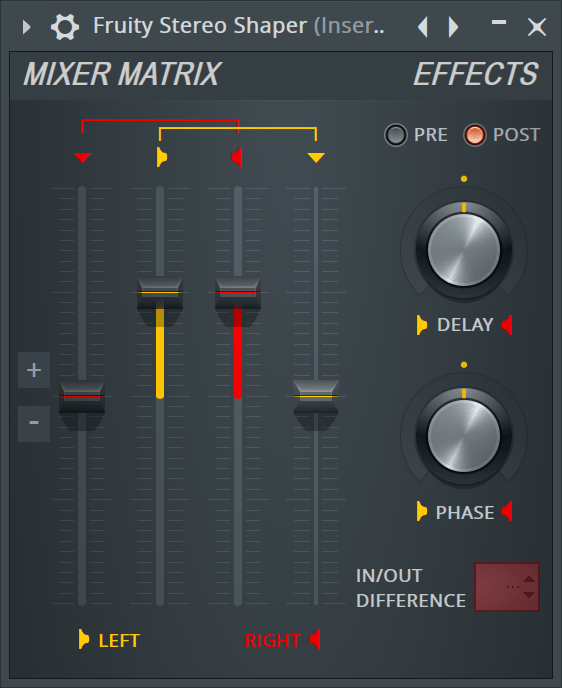Click the up arrow in IN/OUT DIFFERENCE box
Screen dimensions: 562x688
(x=529, y=579)
